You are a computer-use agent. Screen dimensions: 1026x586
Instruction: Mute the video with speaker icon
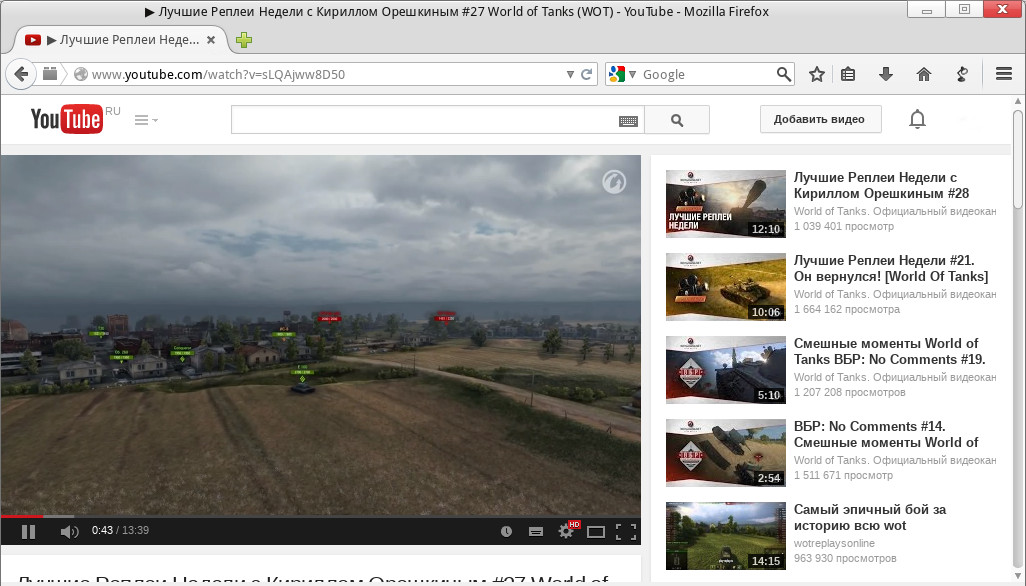69,532
